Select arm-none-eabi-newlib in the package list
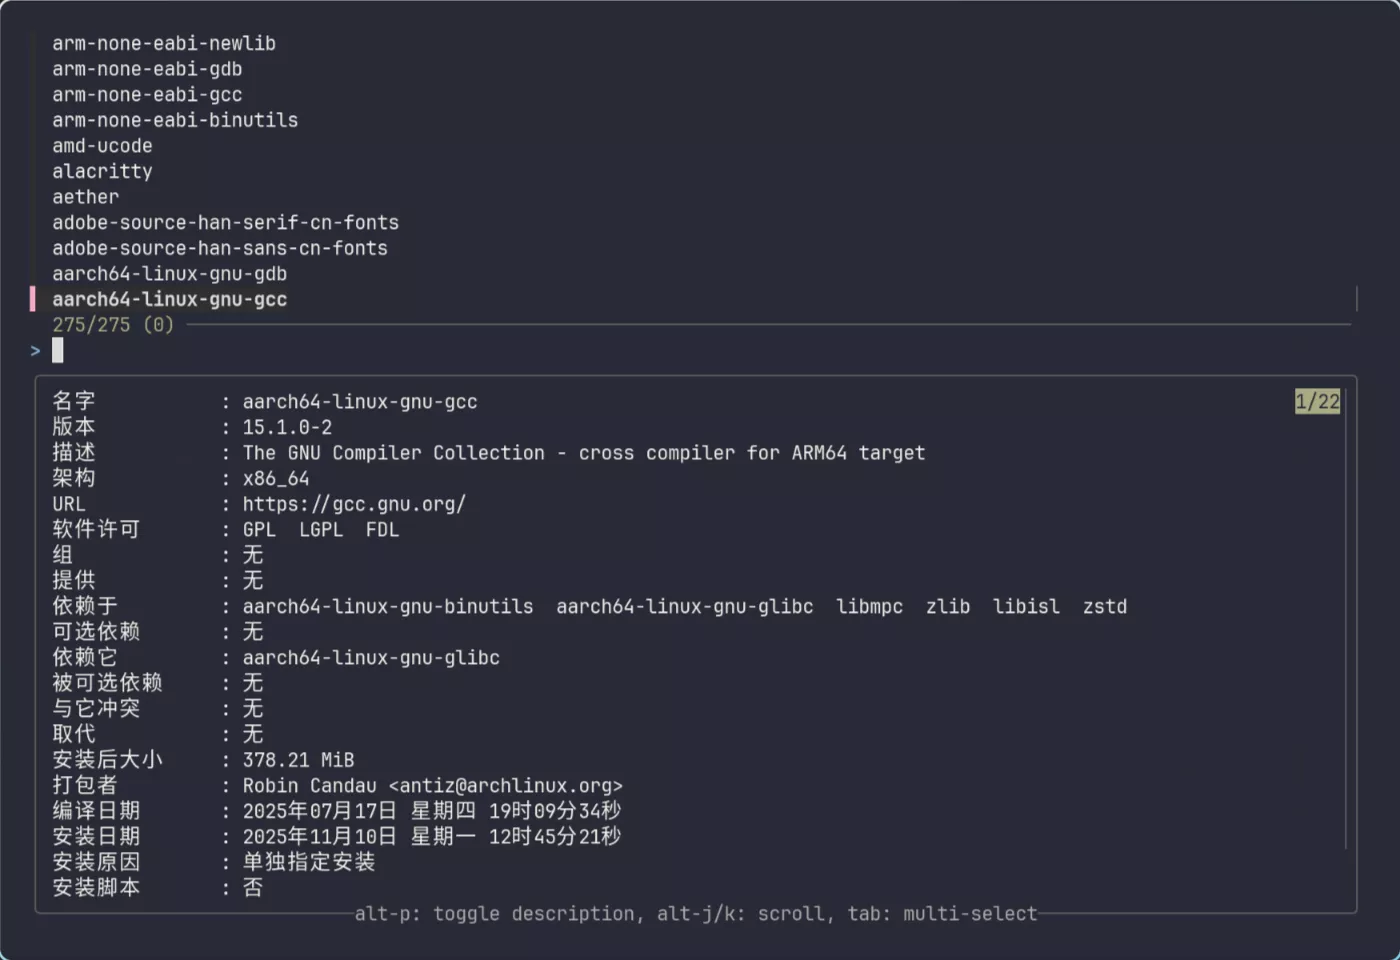The image size is (1400, 960). [163, 43]
